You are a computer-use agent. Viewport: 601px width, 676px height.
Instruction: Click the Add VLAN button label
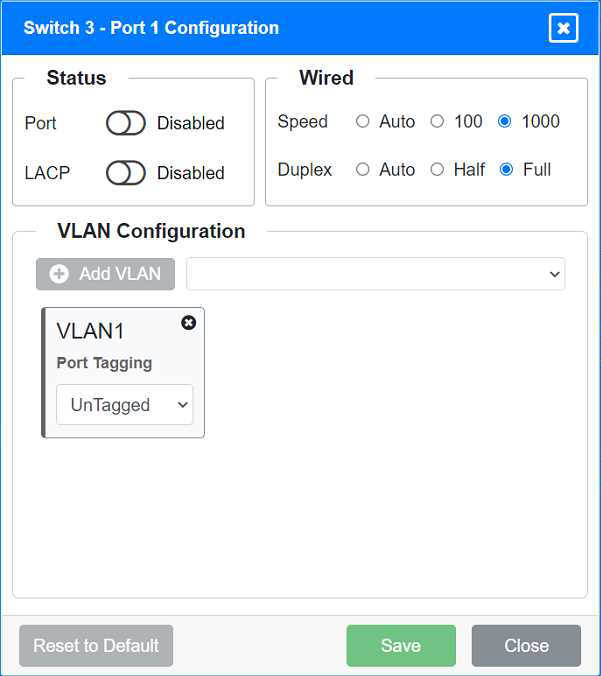120,274
